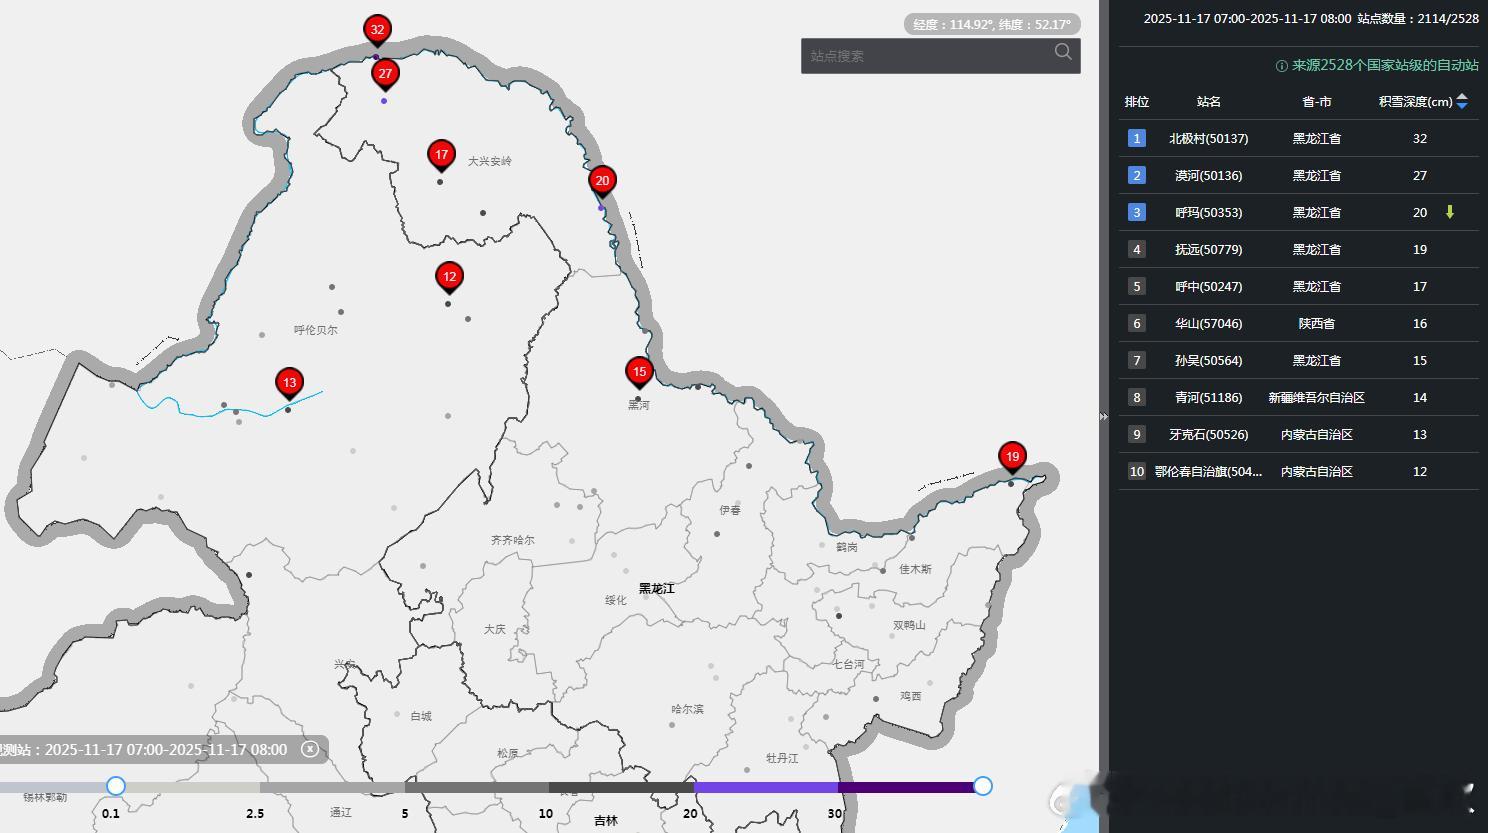This screenshot has height=833, width=1488.
Task: Click the 大庆 label on the map
Action: pyautogui.click(x=495, y=629)
